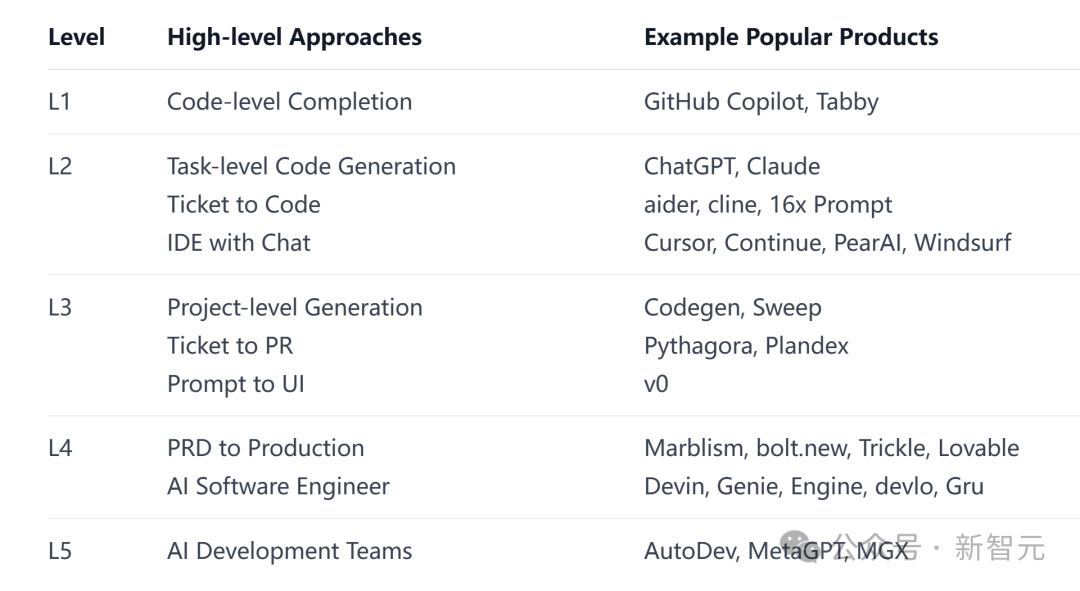1080x591 pixels.
Task: Click the Devin, Genie, Engine line
Action: click(x=813, y=486)
